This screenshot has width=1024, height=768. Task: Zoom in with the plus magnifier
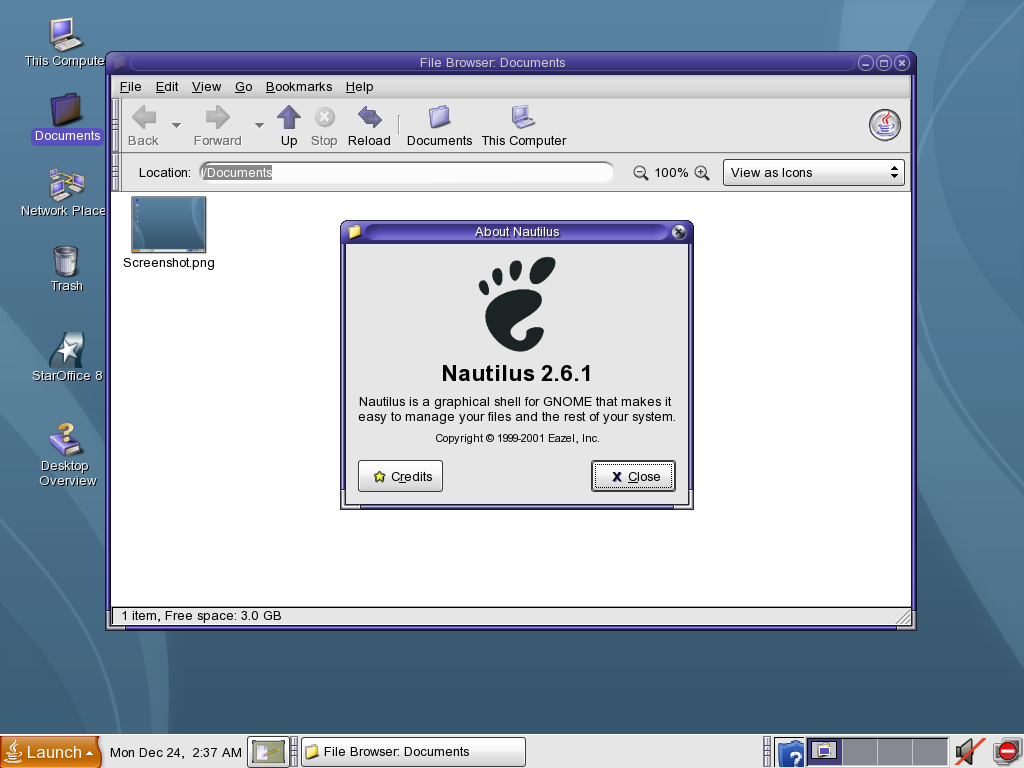click(x=702, y=172)
